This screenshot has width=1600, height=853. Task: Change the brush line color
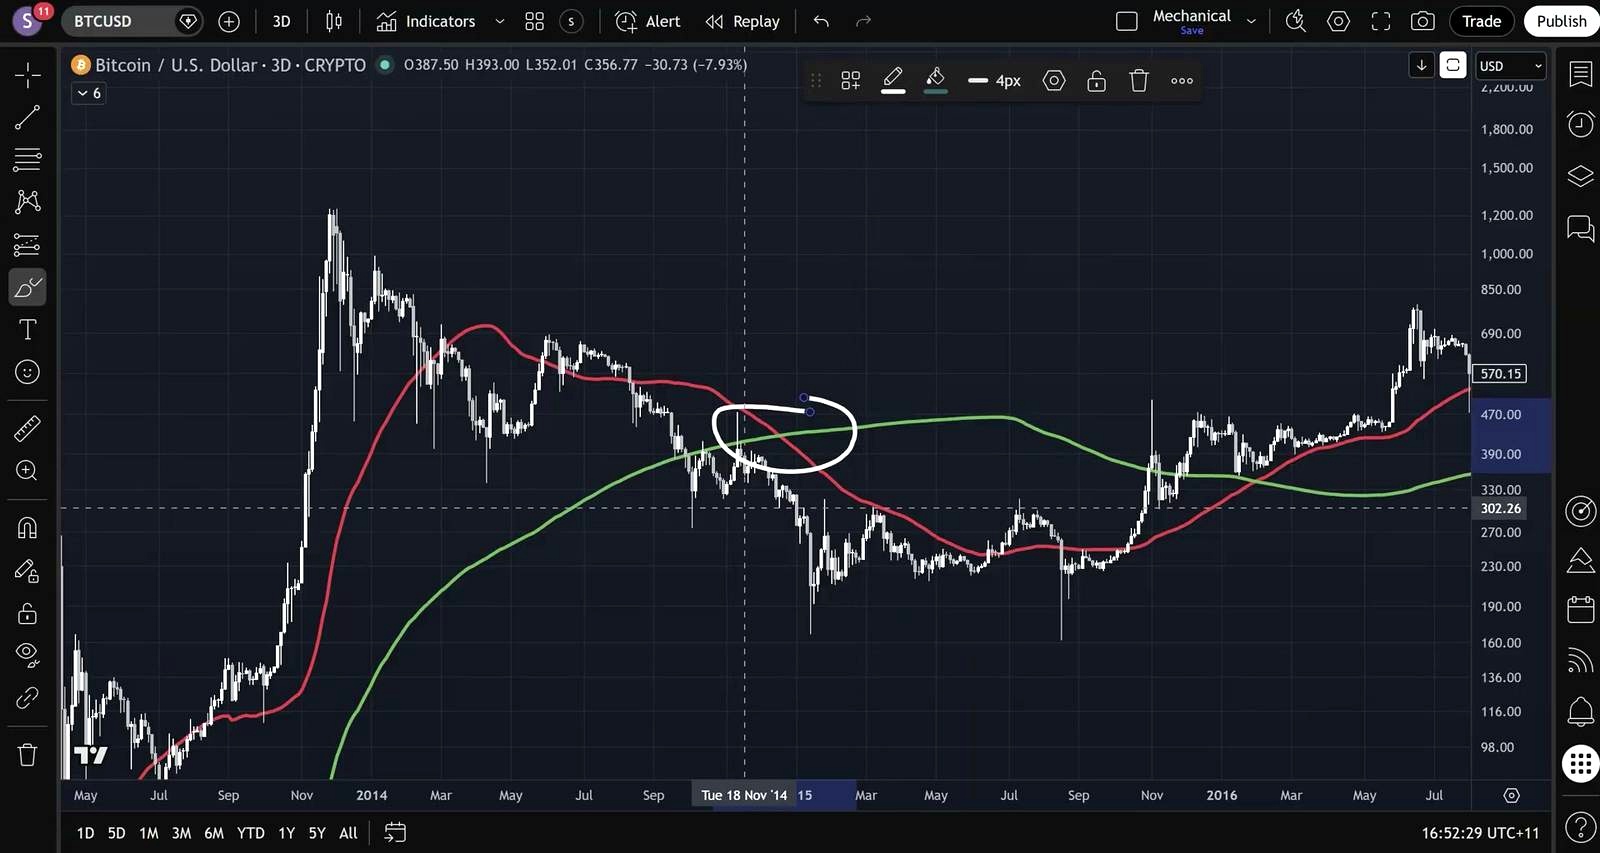(x=893, y=81)
